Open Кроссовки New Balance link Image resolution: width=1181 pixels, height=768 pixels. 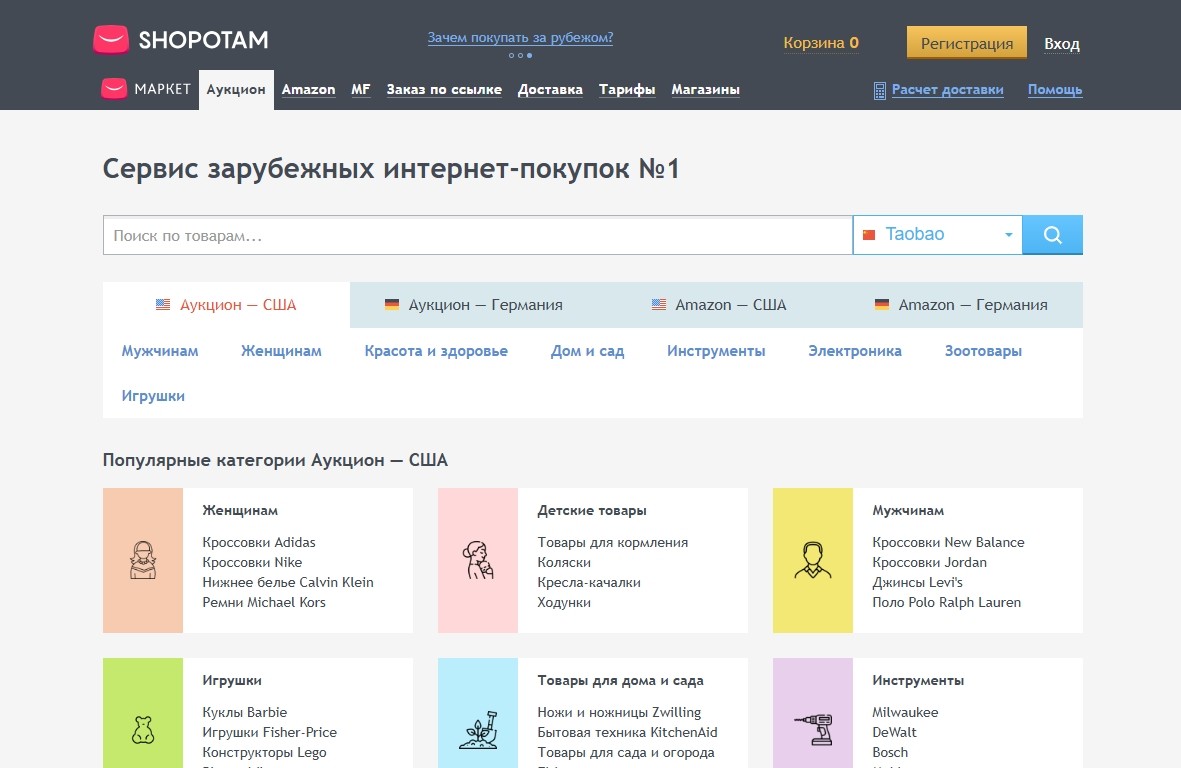[x=948, y=542]
